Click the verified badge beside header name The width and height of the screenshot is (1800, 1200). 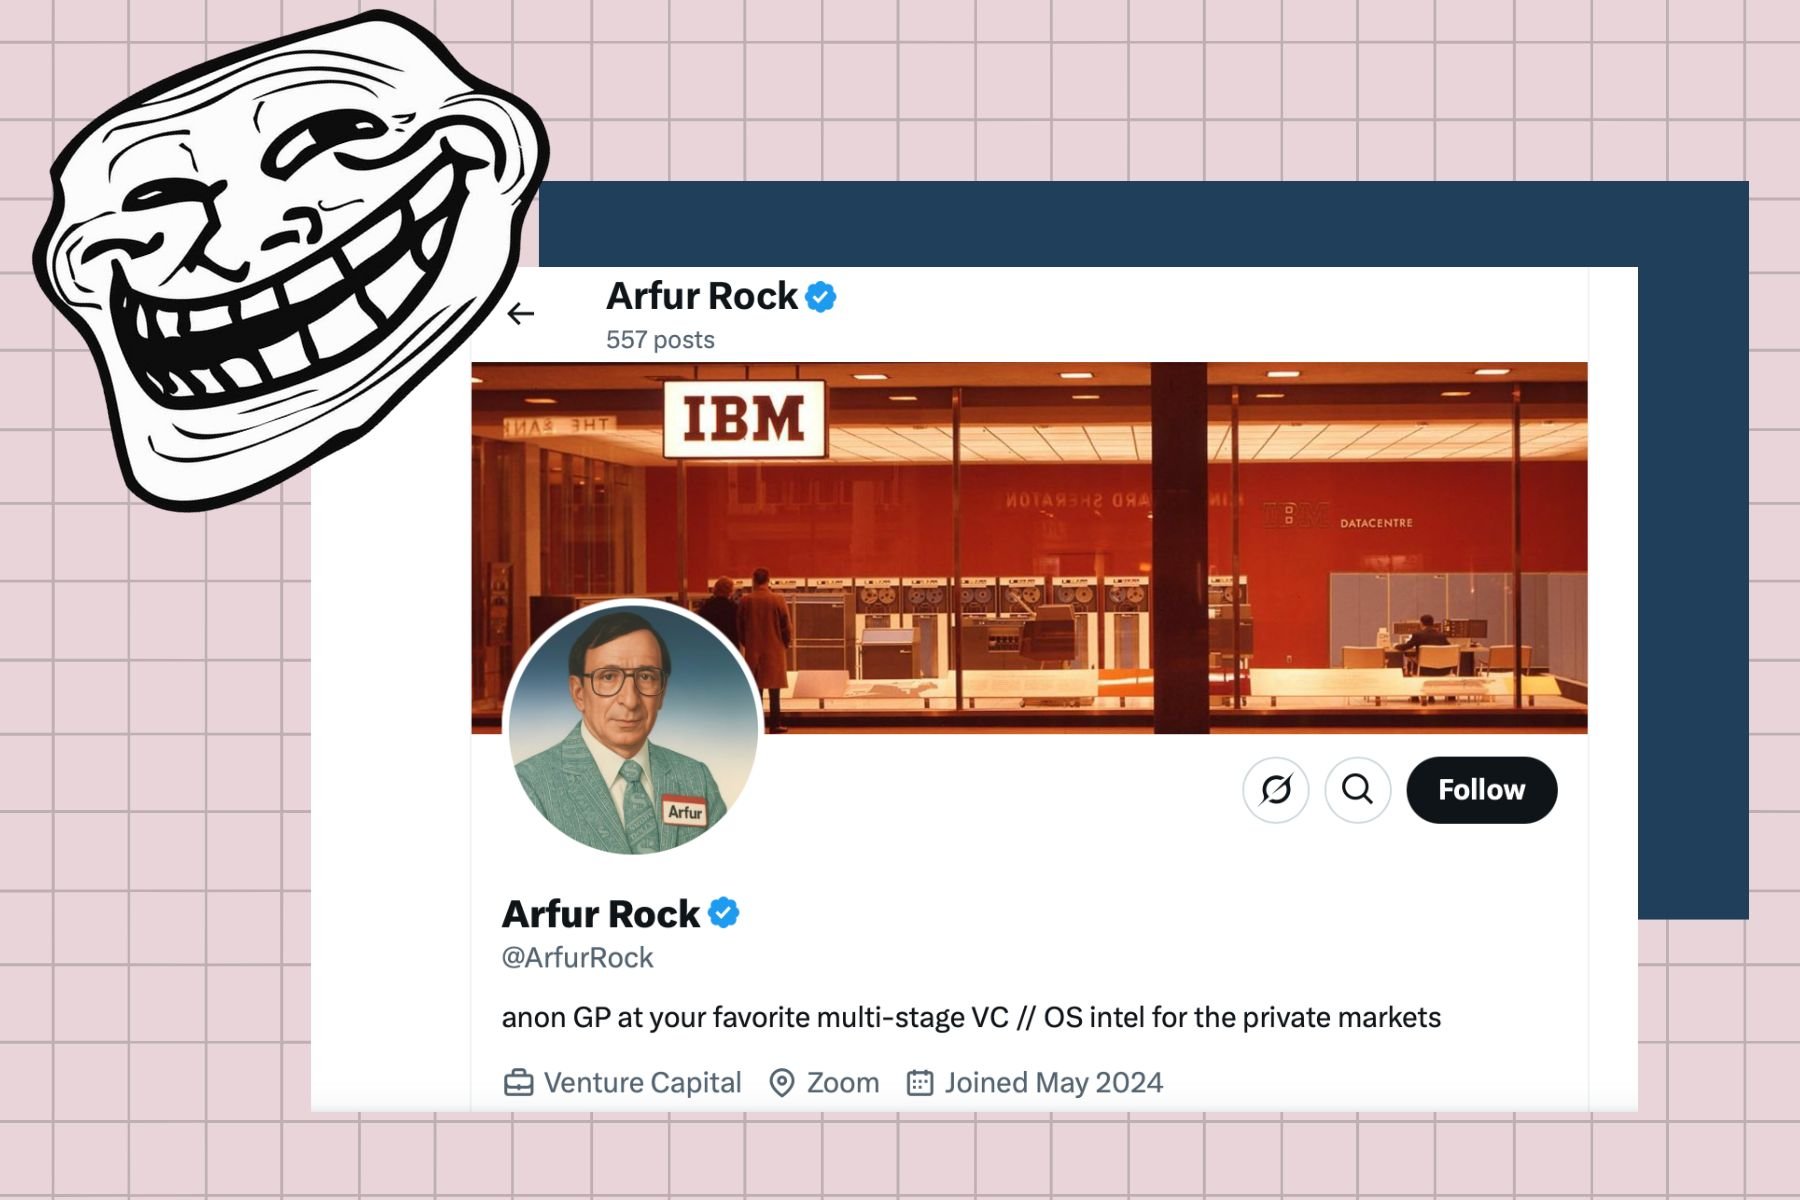pos(821,297)
